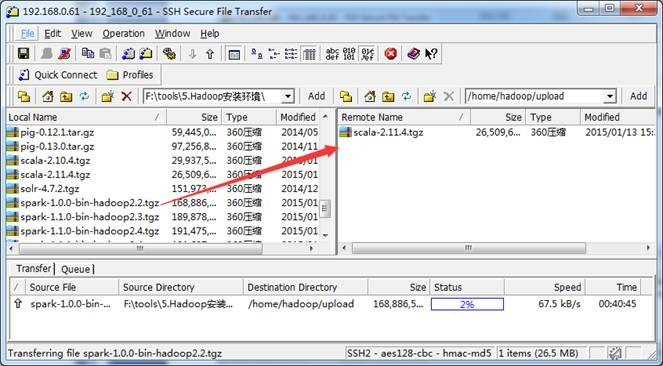Click the Quick Connect button
This screenshot has width=663, height=366.
(x=58, y=75)
